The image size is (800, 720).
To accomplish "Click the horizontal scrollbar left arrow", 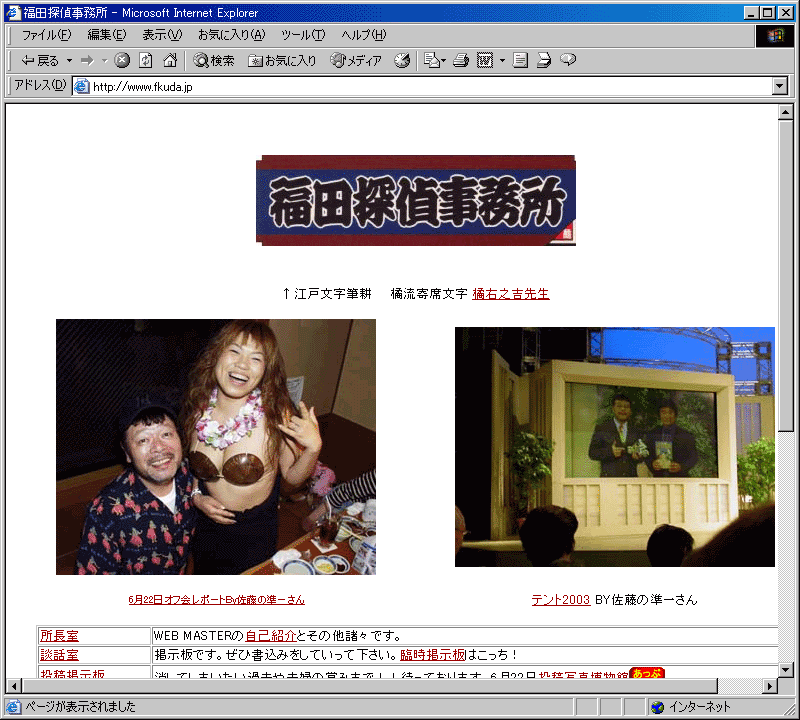I will [x=14, y=686].
